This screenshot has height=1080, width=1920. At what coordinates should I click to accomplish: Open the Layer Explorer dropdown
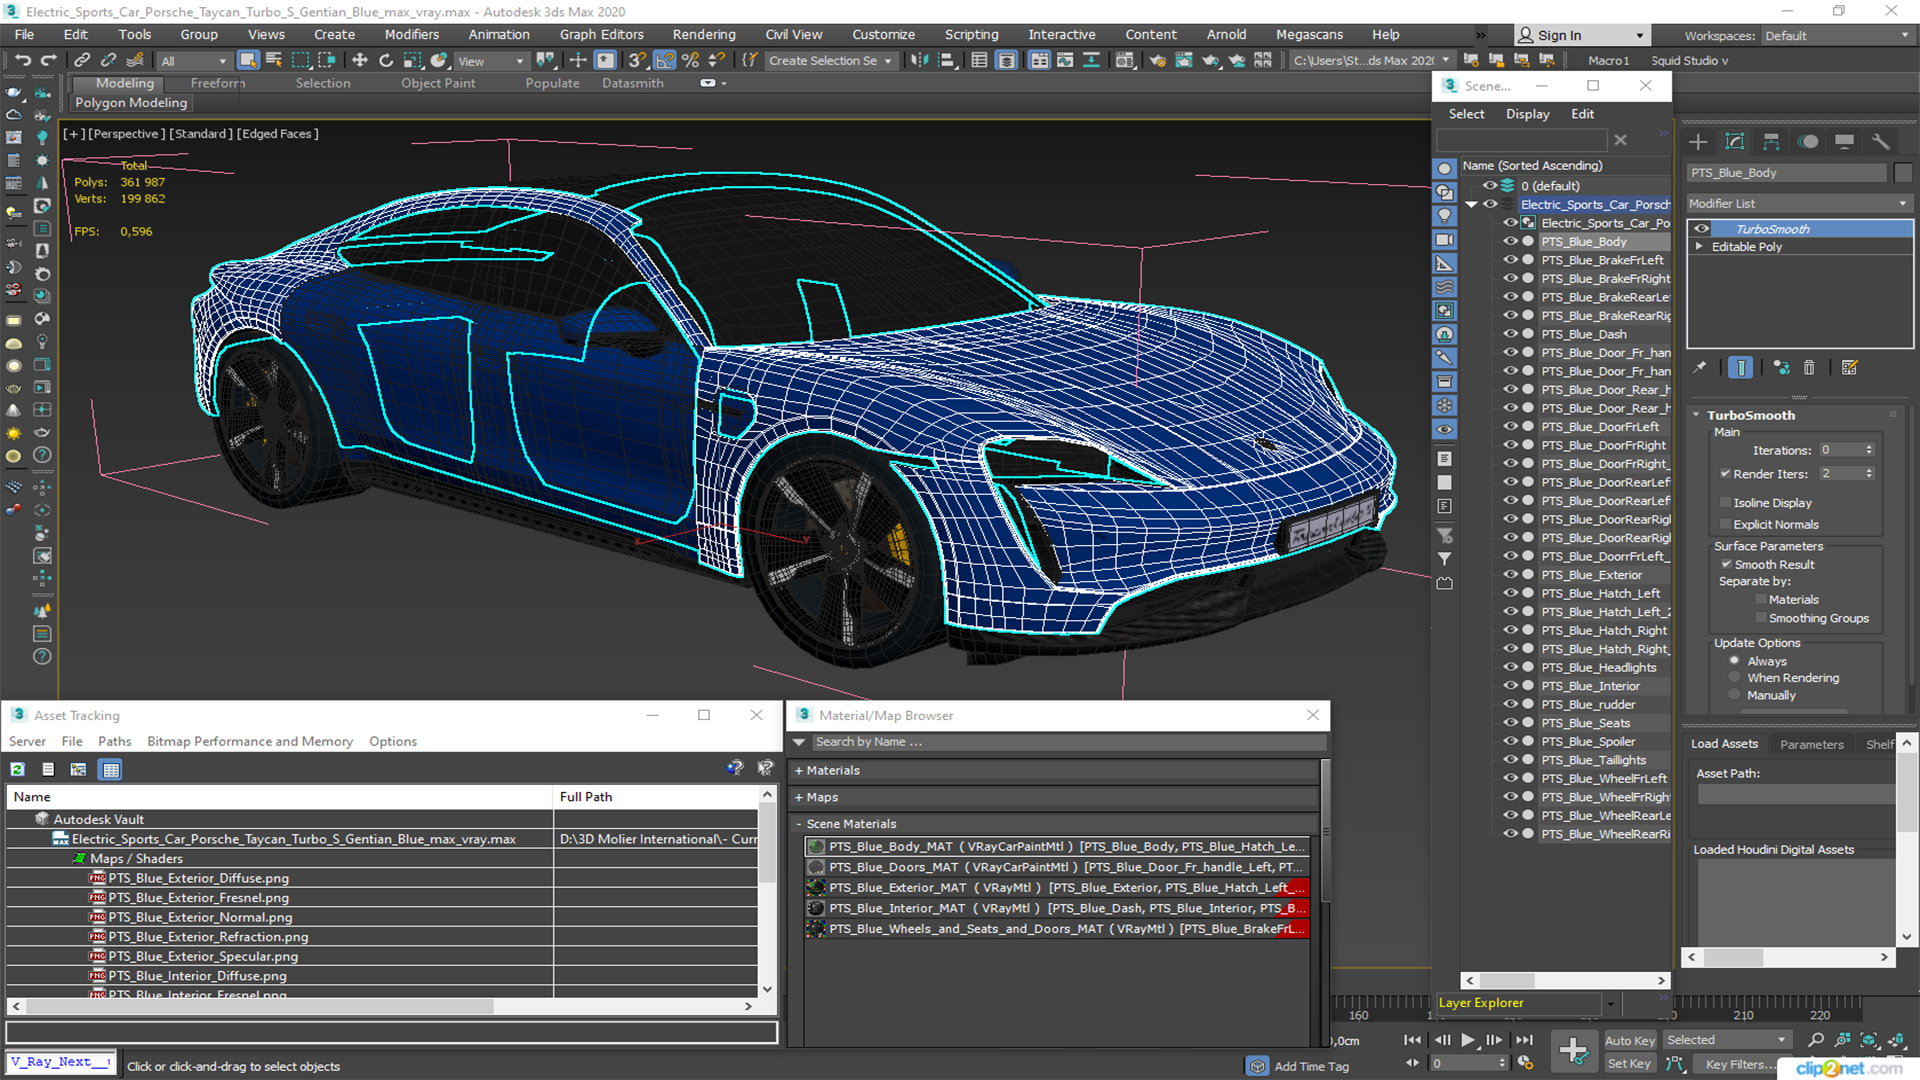tap(1610, 1003)
